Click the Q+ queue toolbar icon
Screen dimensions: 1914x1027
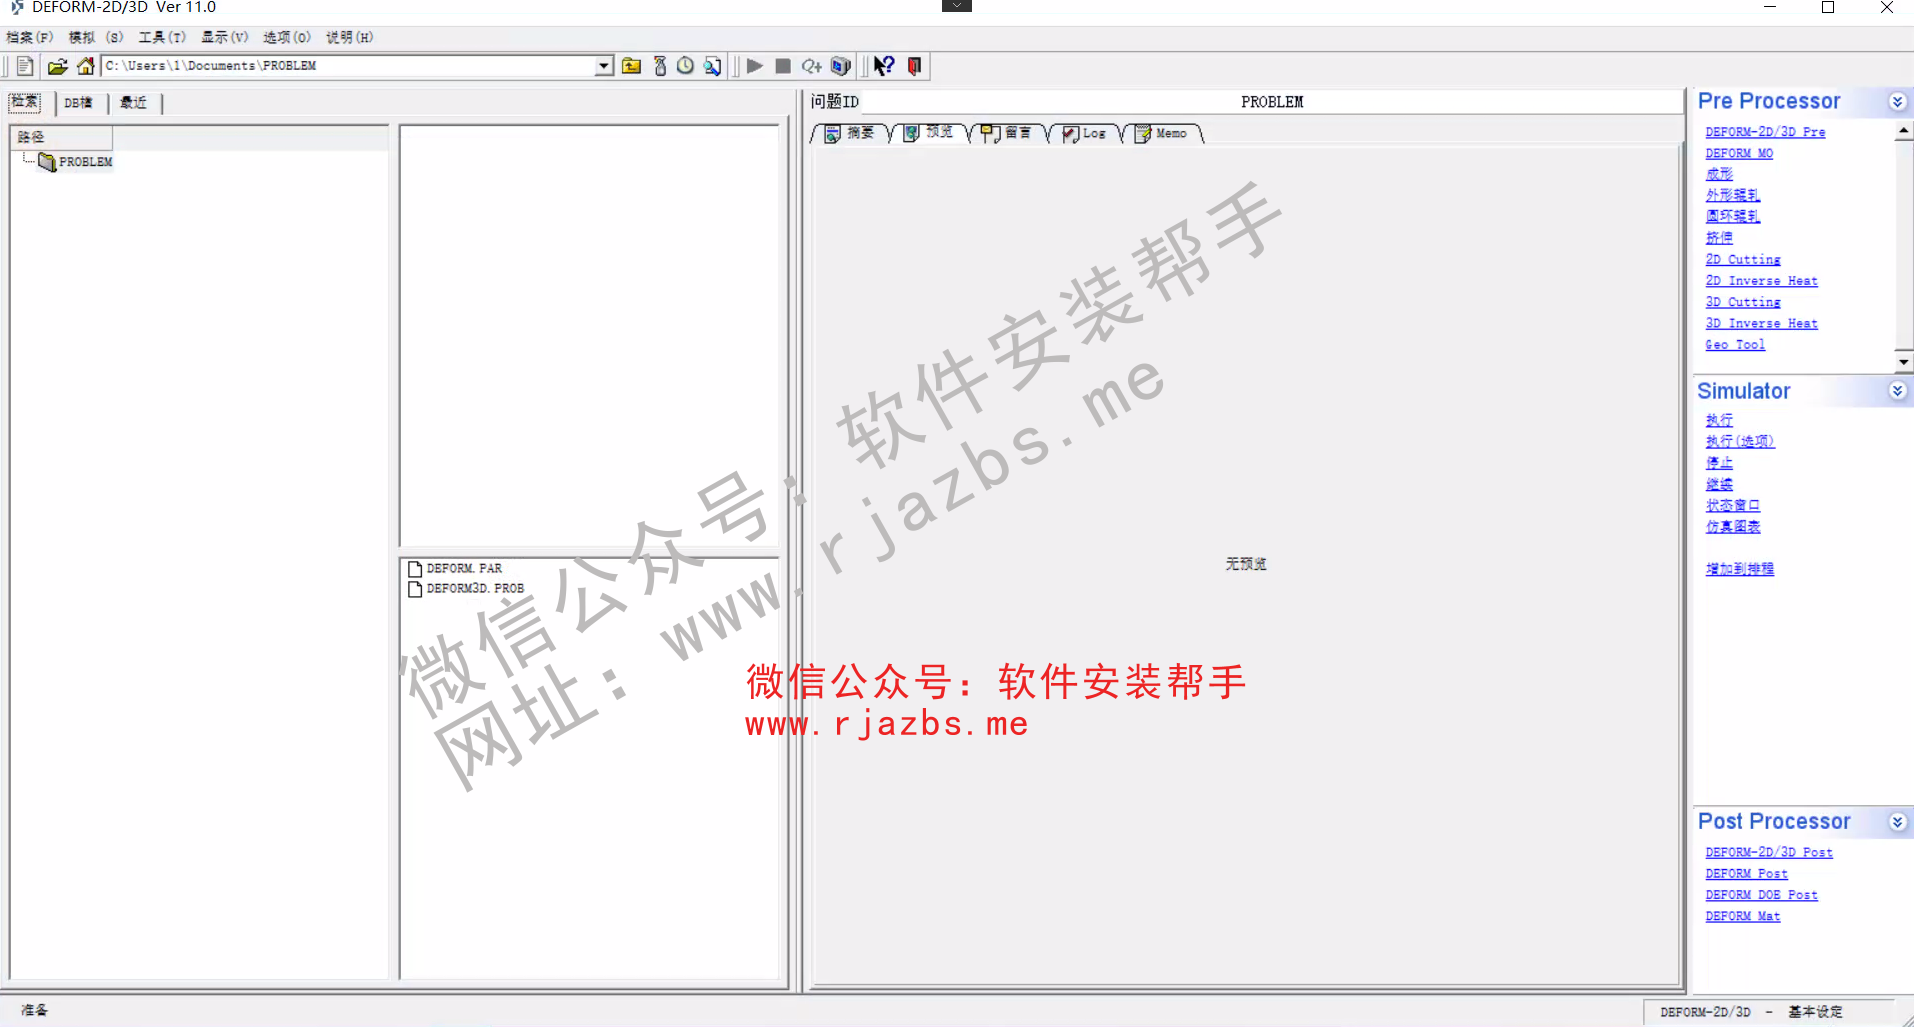812,66
